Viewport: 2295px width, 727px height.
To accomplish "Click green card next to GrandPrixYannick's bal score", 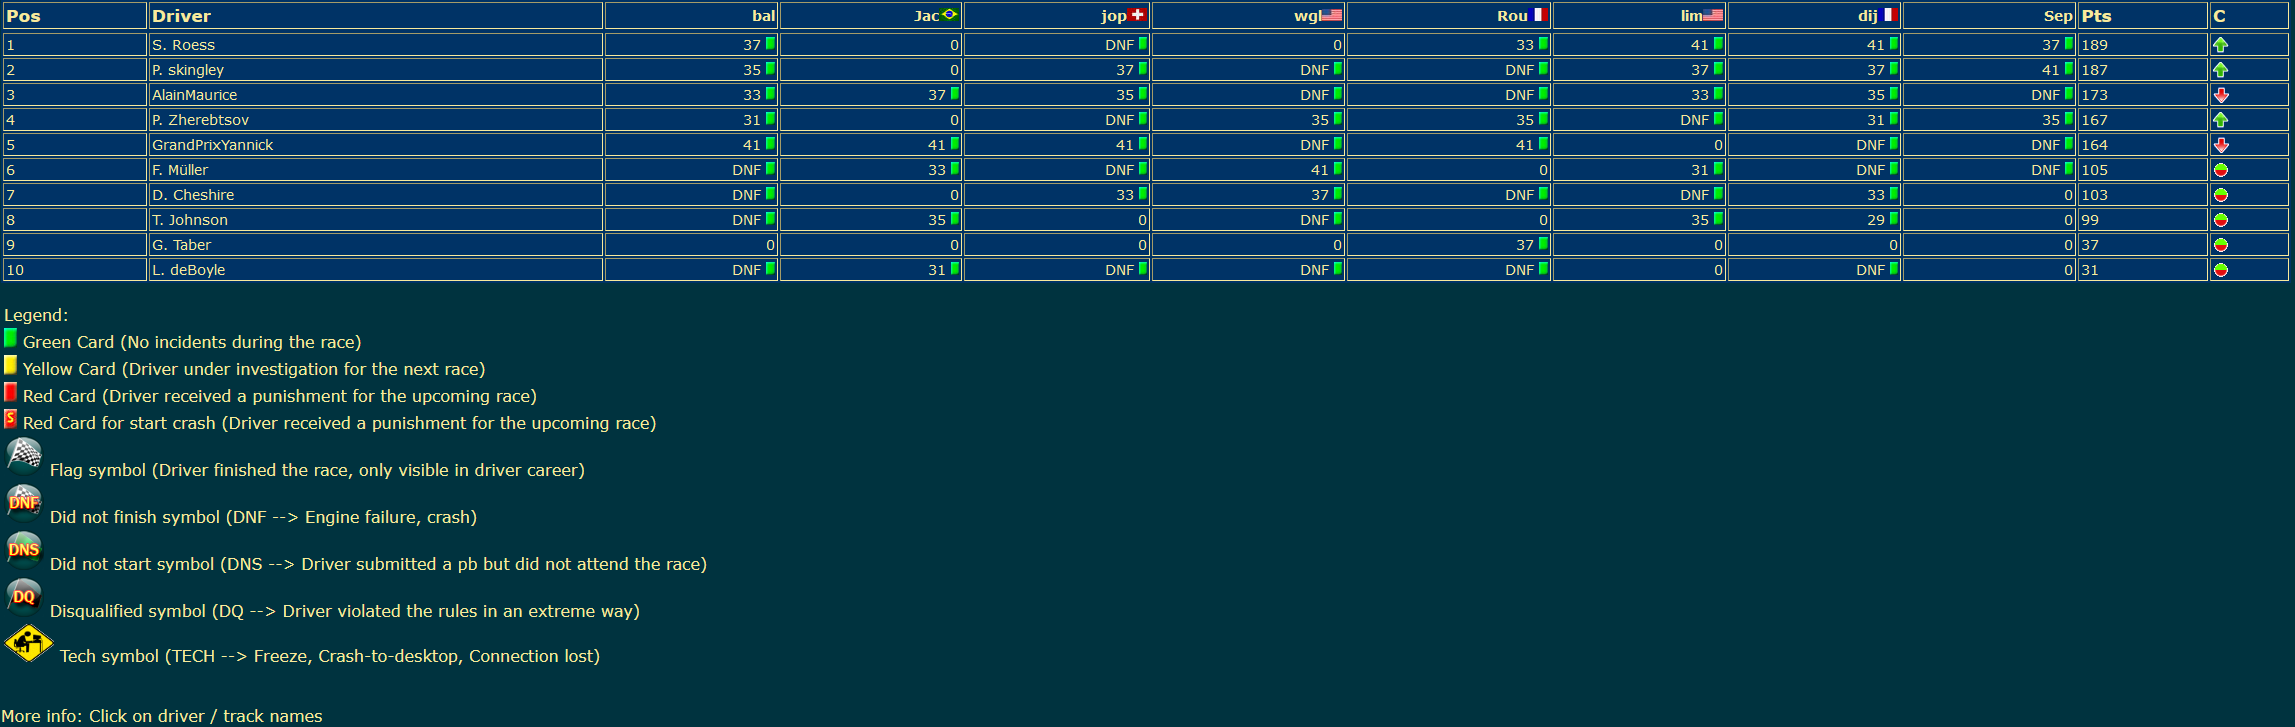I will coord(770,144).
